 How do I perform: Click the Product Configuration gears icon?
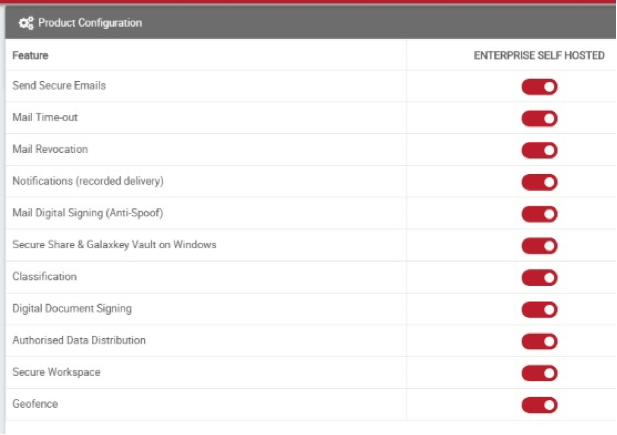tap(26, 23)
